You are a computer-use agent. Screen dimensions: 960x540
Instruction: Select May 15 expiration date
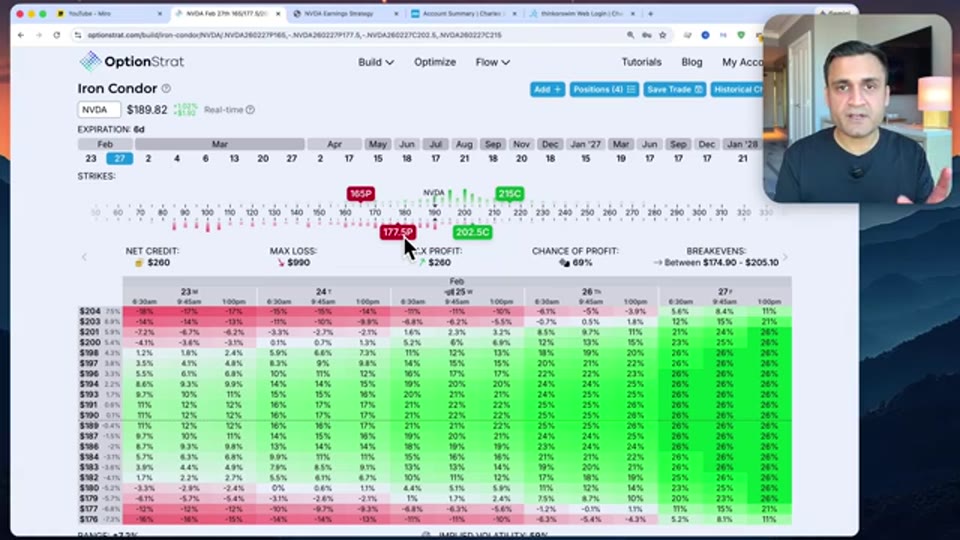[x=378, y=159]
